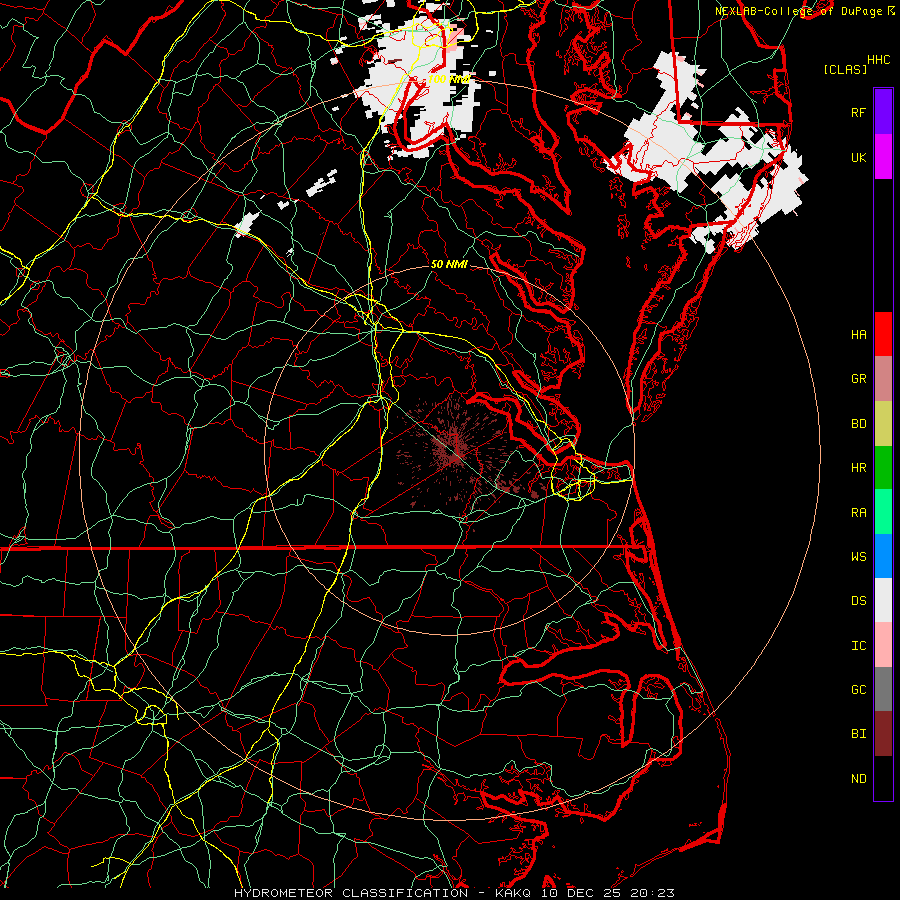Click the UK legend label

click(x=858, y=157)
